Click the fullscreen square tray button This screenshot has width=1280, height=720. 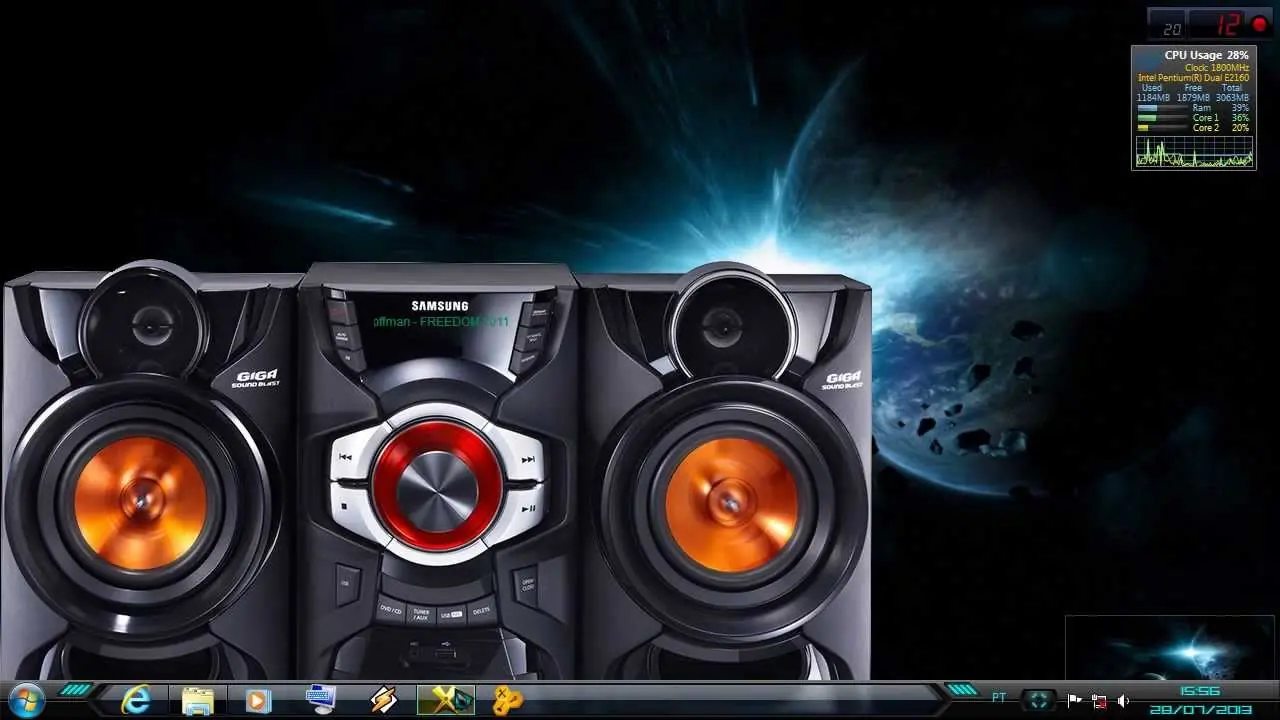pyautogui.click(x=1038, y=700)
